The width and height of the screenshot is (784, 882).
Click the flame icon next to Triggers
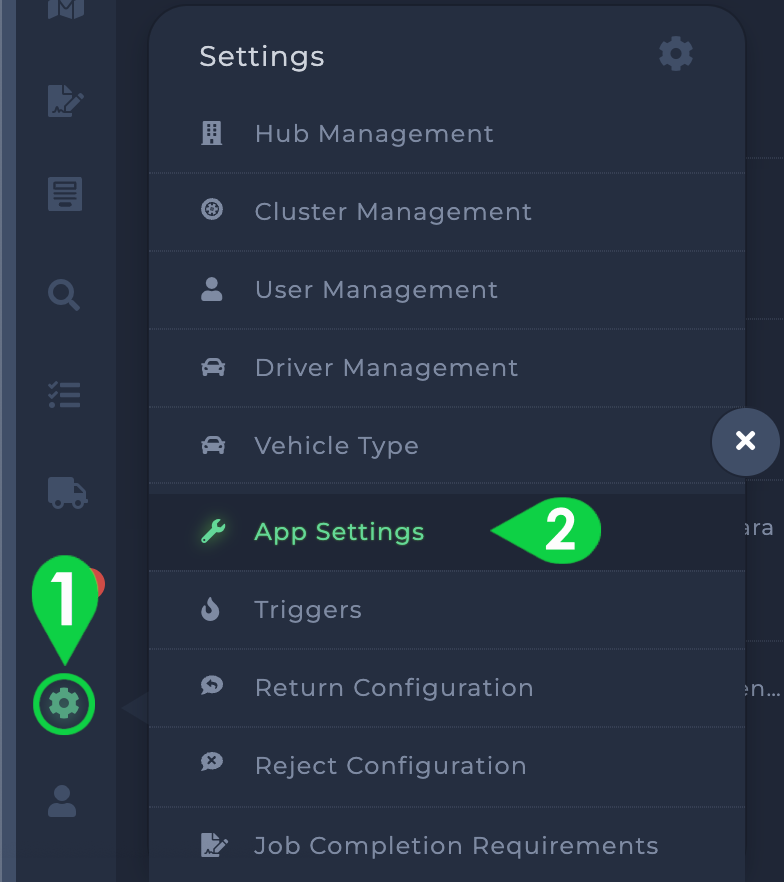(210, 609)
